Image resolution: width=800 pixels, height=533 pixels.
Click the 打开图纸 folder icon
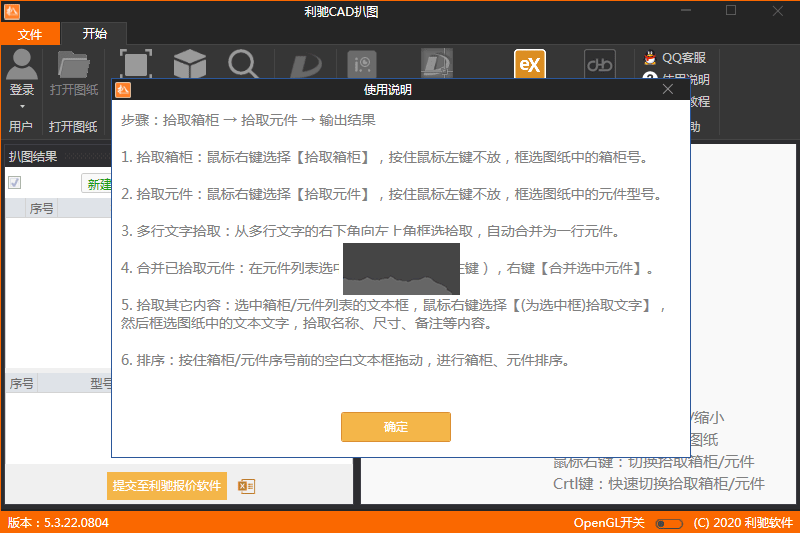point(74,65)
